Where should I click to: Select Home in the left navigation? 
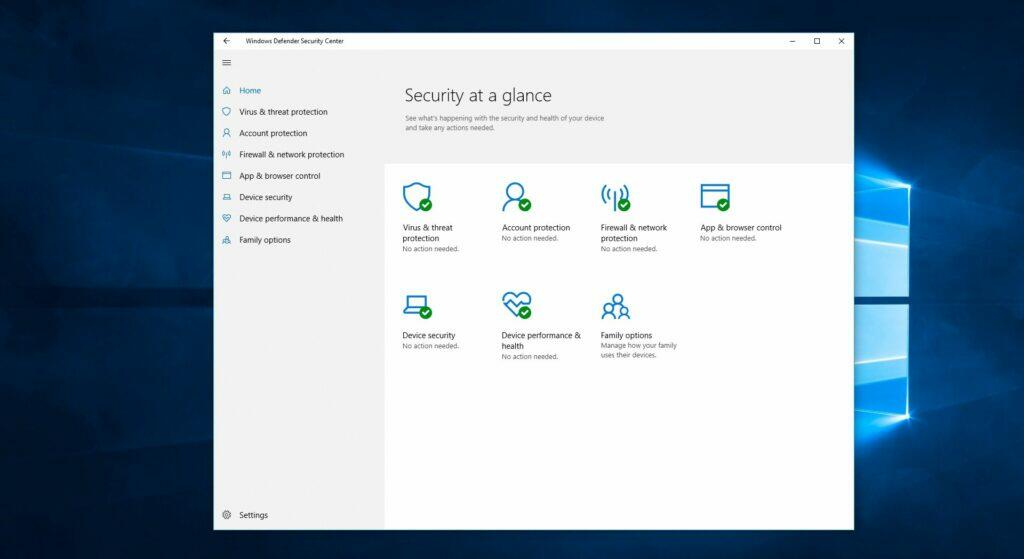point(250,91)
